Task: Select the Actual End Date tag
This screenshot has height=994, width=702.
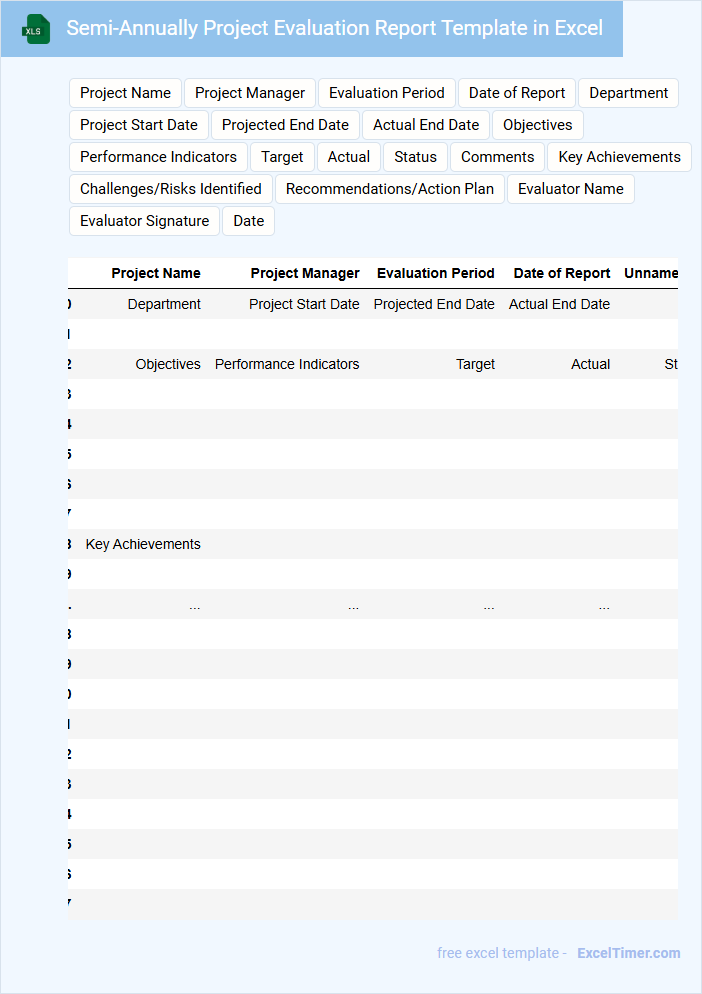Action: click(x=426, y=125)
